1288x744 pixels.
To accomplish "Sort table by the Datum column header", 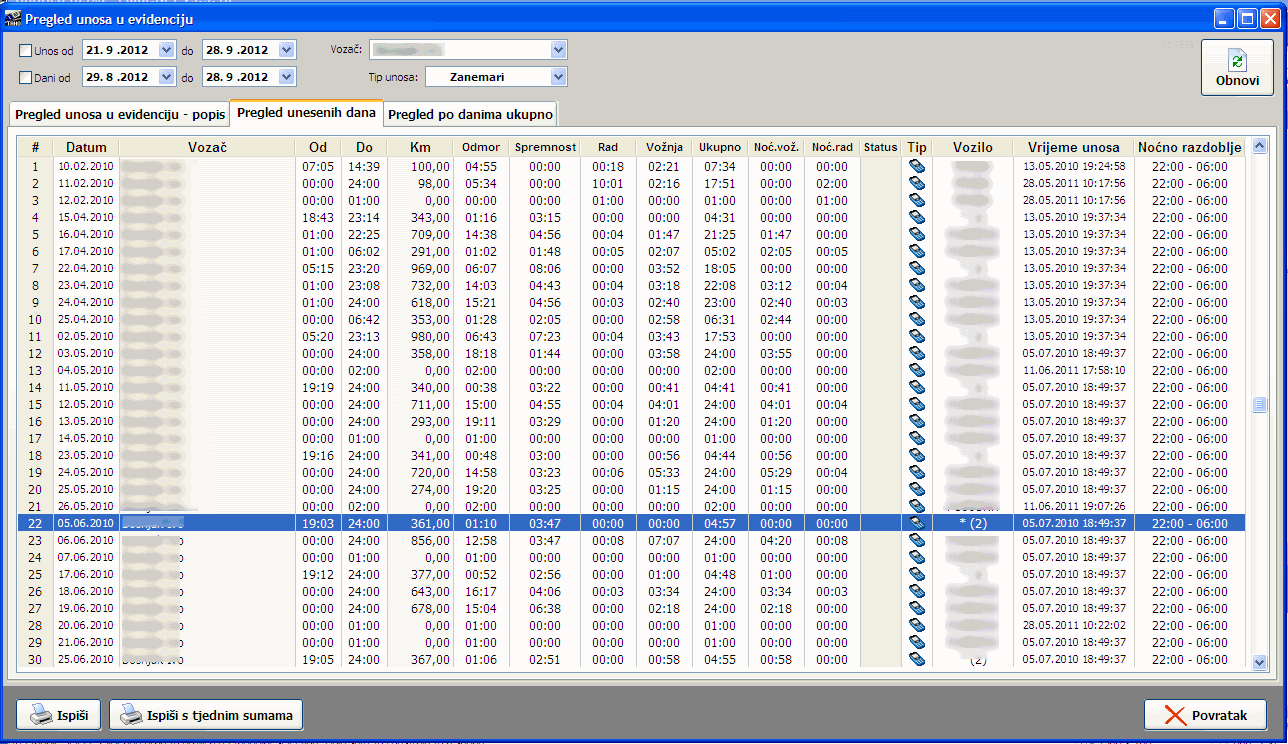I will (85, 147).
